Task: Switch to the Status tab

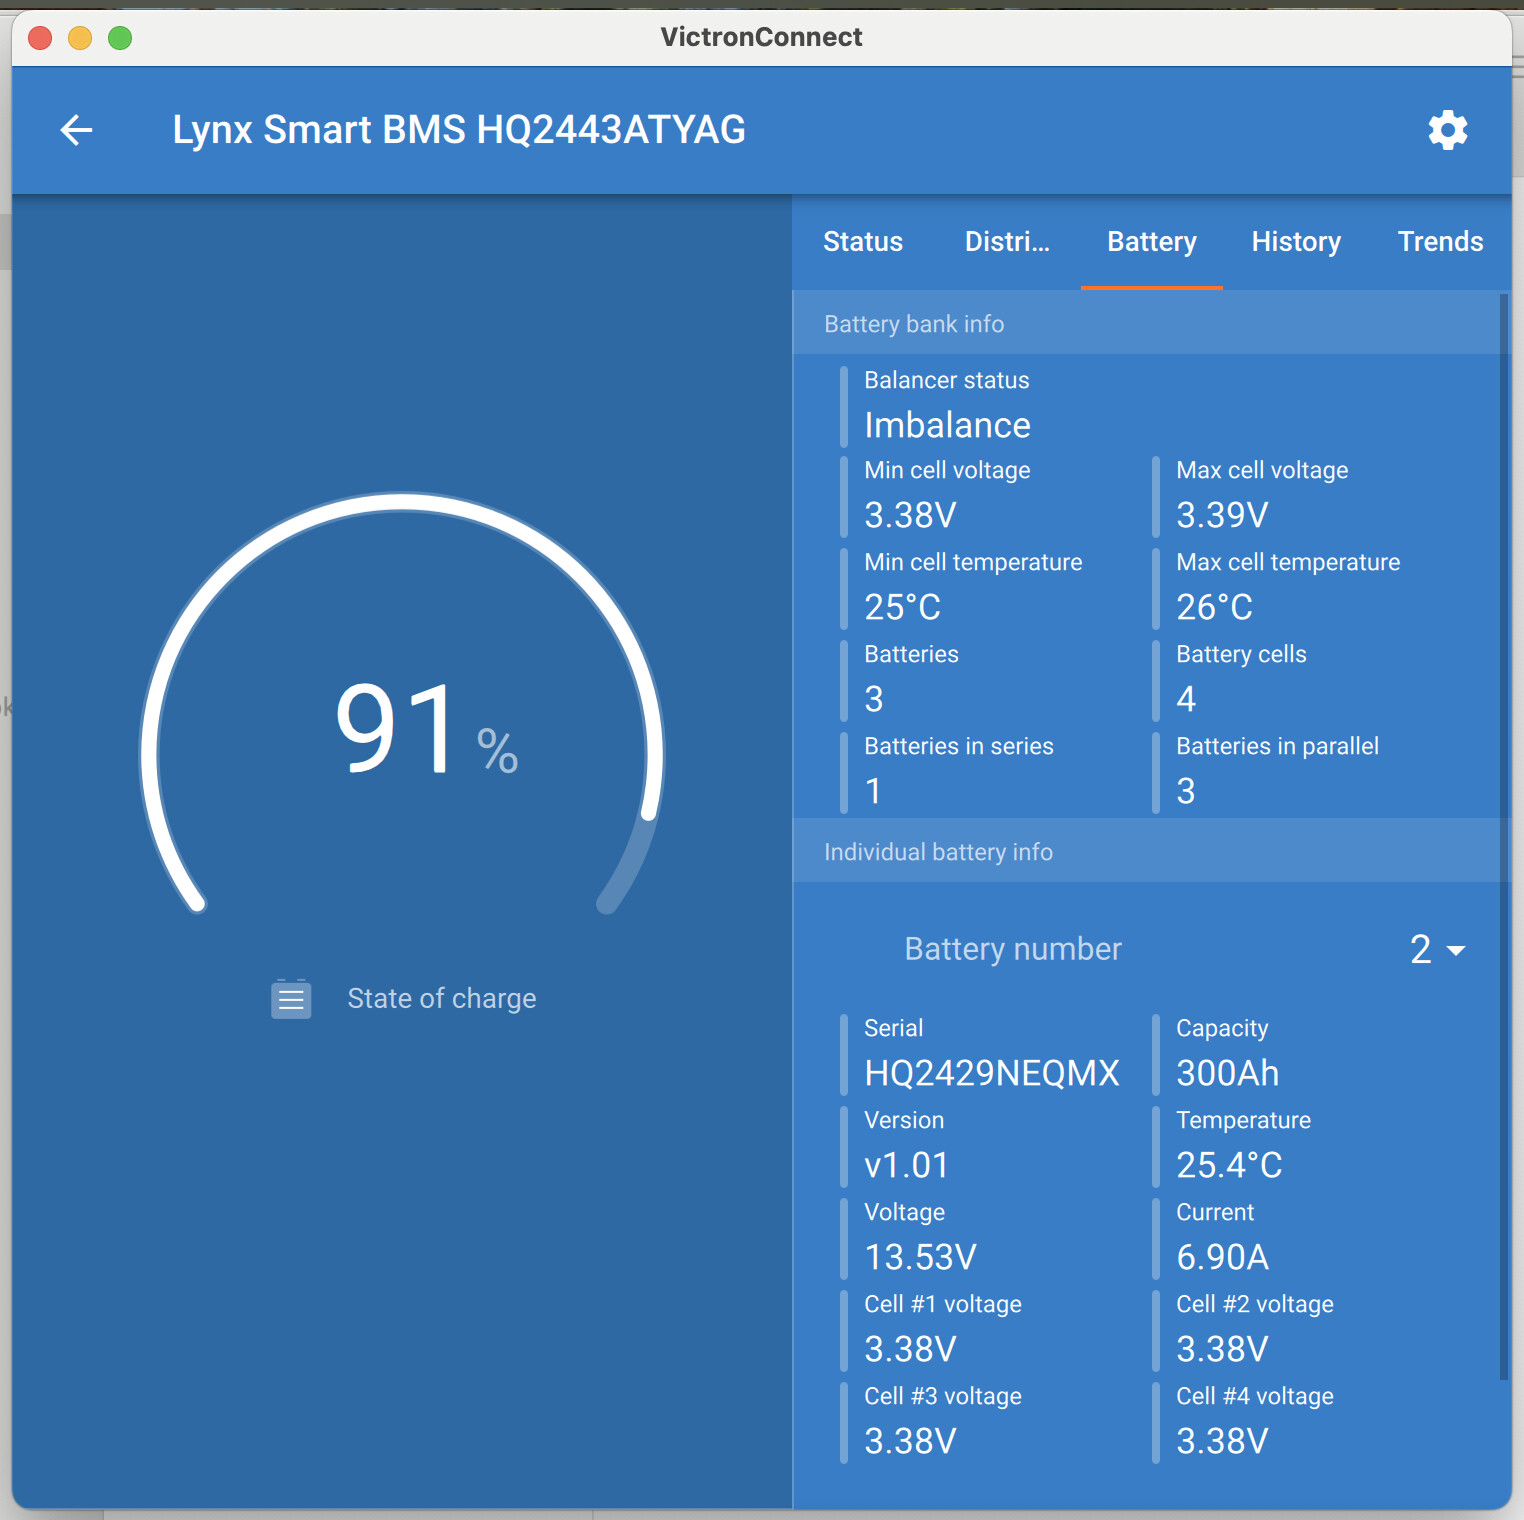Action: [863, 242]
